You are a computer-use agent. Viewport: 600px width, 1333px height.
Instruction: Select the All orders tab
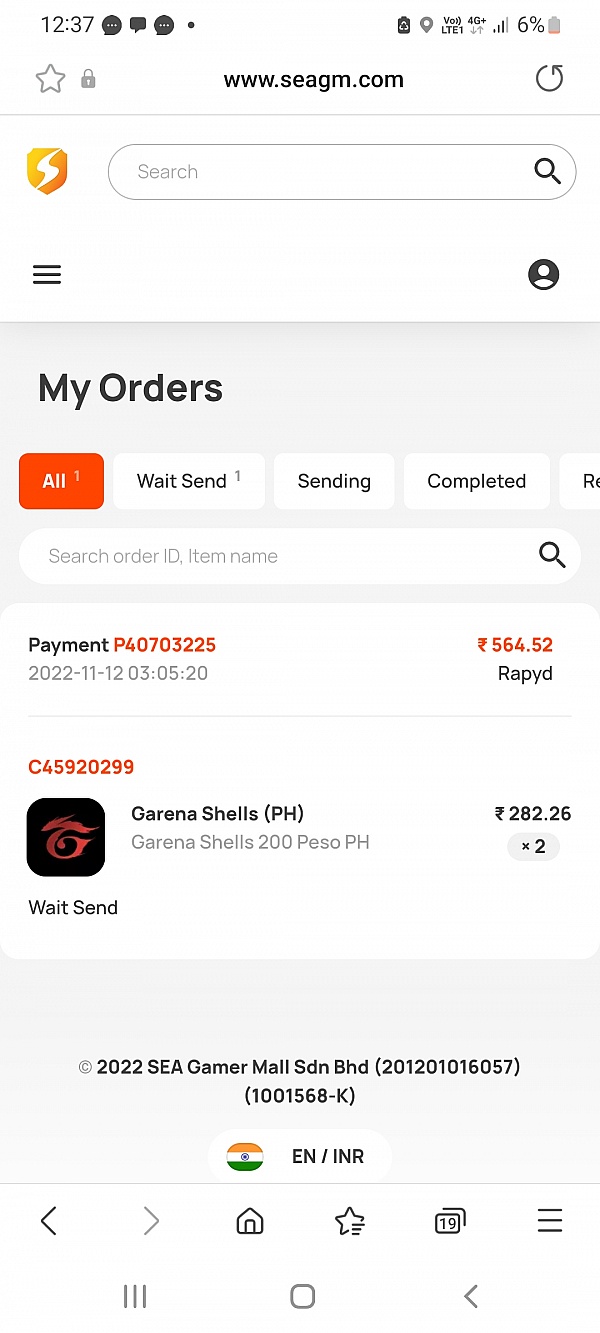(x=61, y=481)
